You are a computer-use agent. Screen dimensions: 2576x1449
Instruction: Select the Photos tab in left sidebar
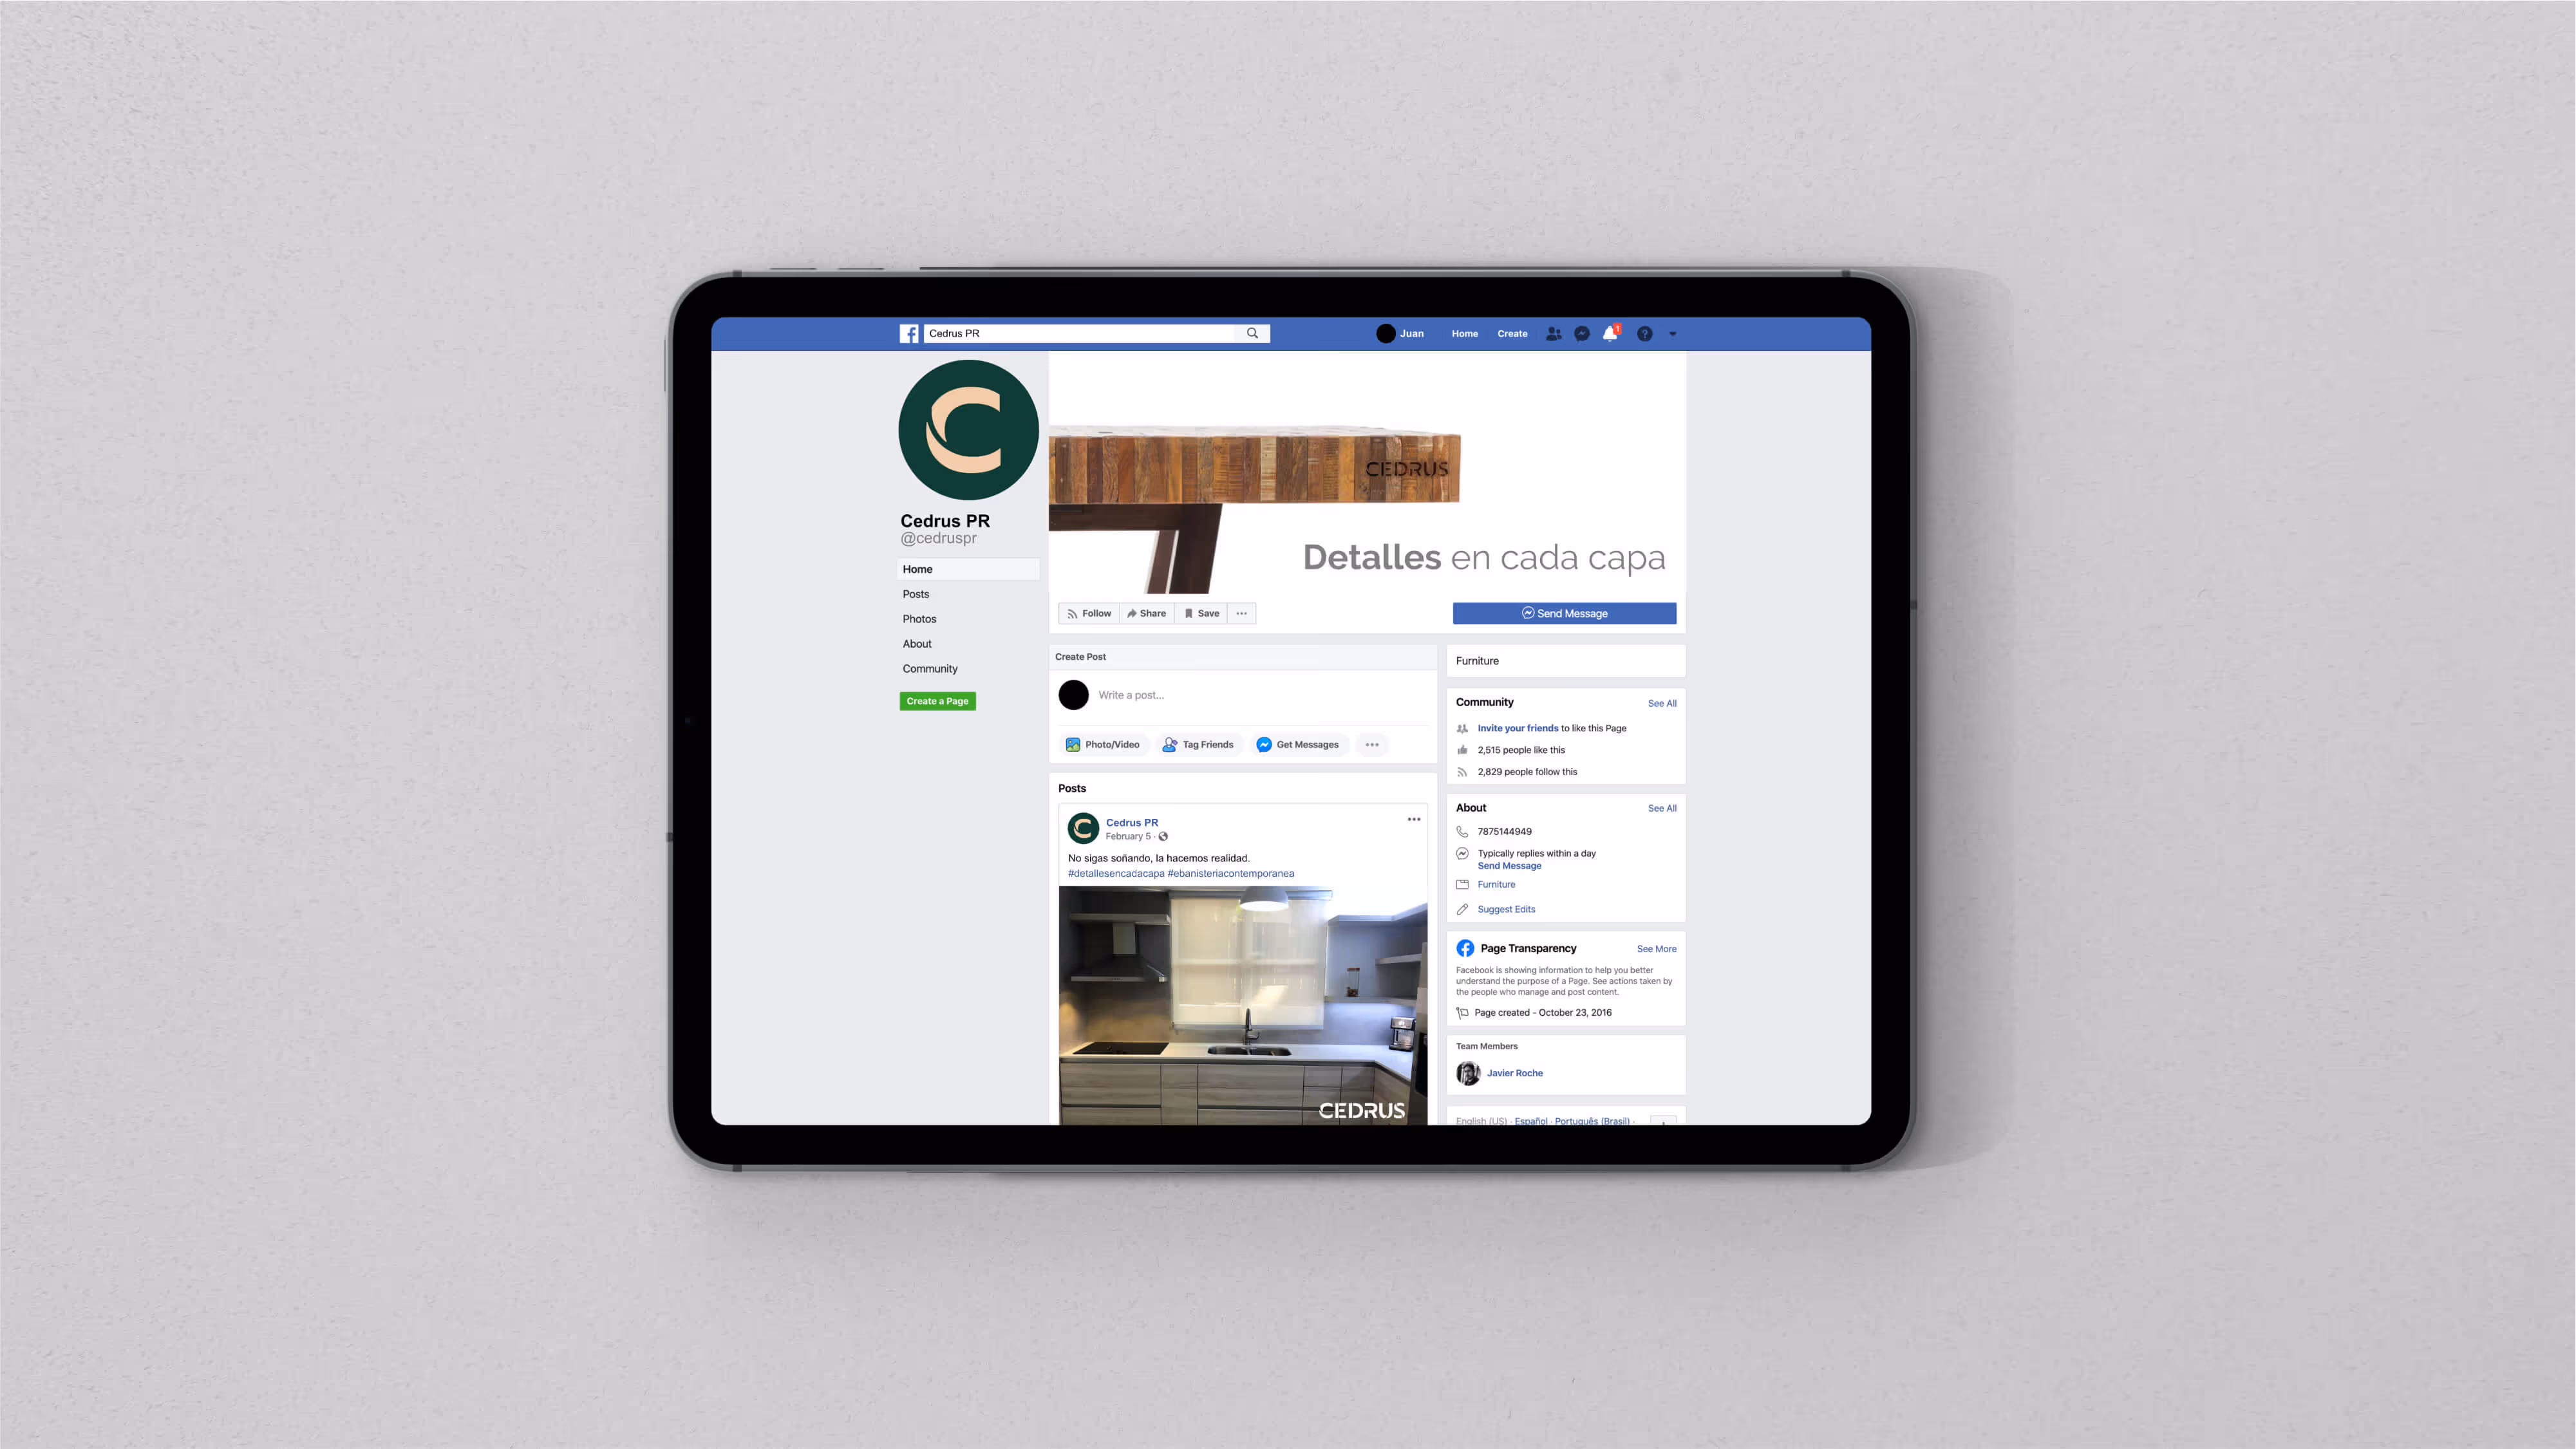[x=919, y=619]
